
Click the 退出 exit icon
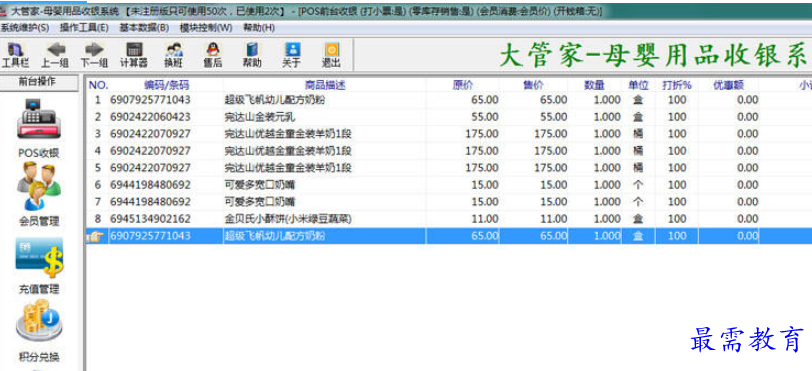pyautogui.click(x=331, y=55)
